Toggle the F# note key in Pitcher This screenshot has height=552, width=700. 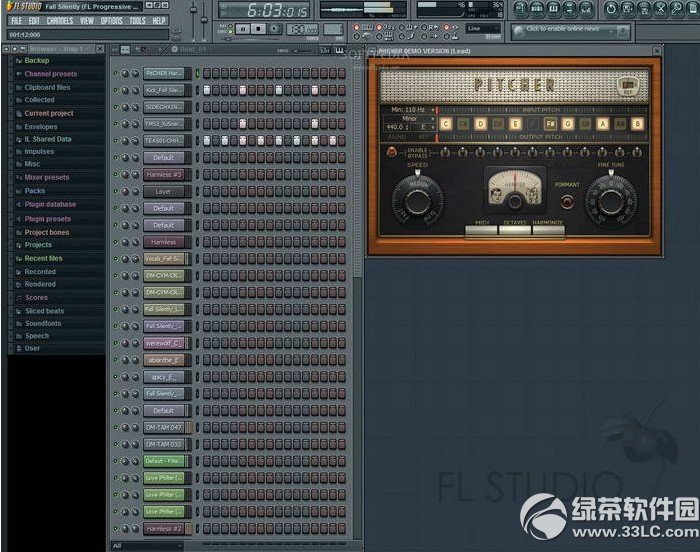click(550, 124)
